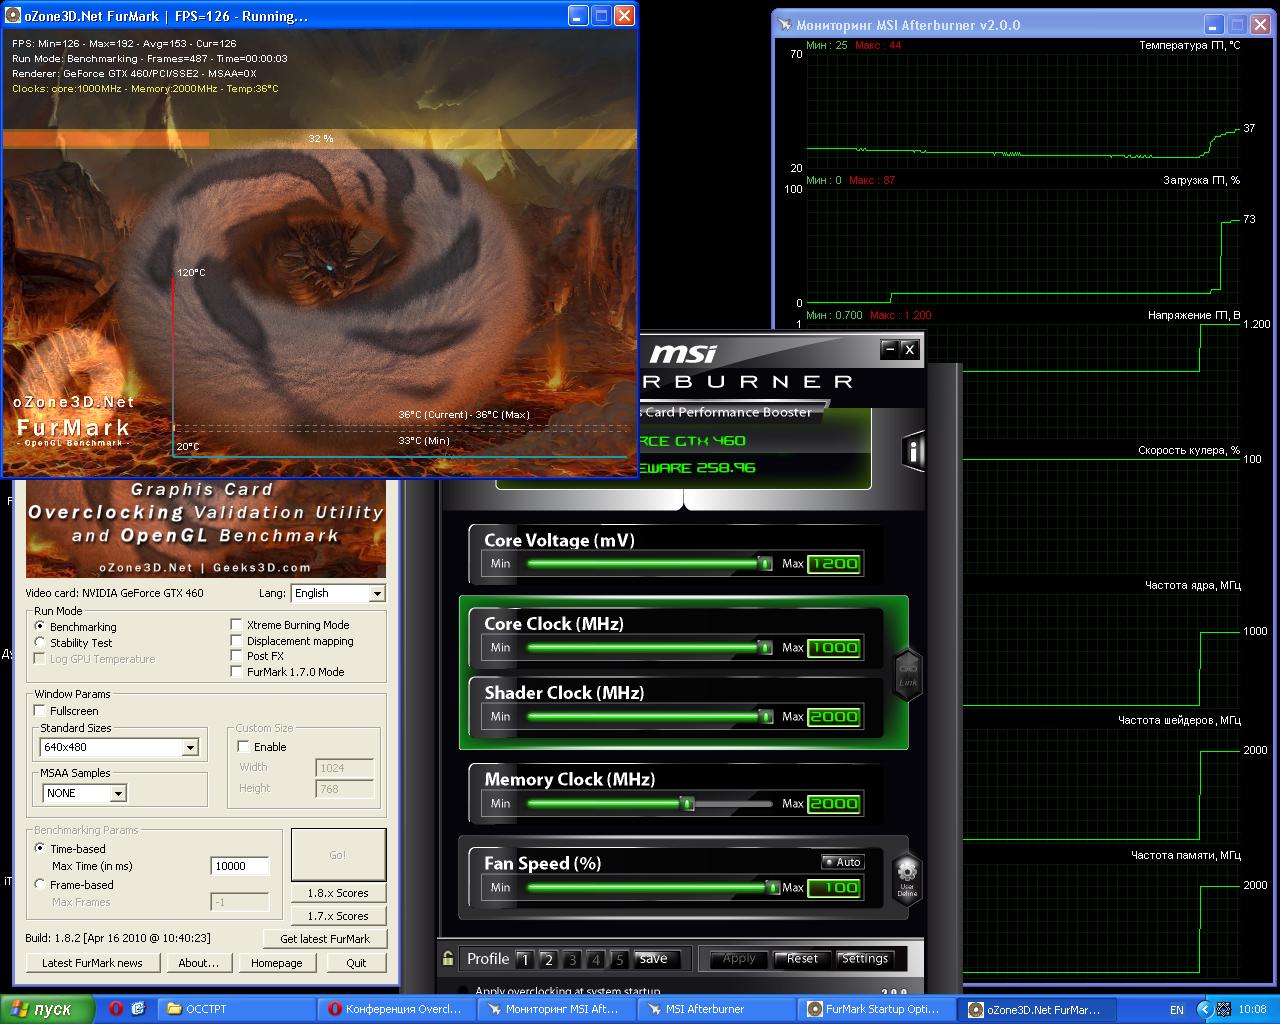1280x1024 pixels.
Task: Open the User Define fan settings gear
Action: pyautogui.click(x=907, y=878)
